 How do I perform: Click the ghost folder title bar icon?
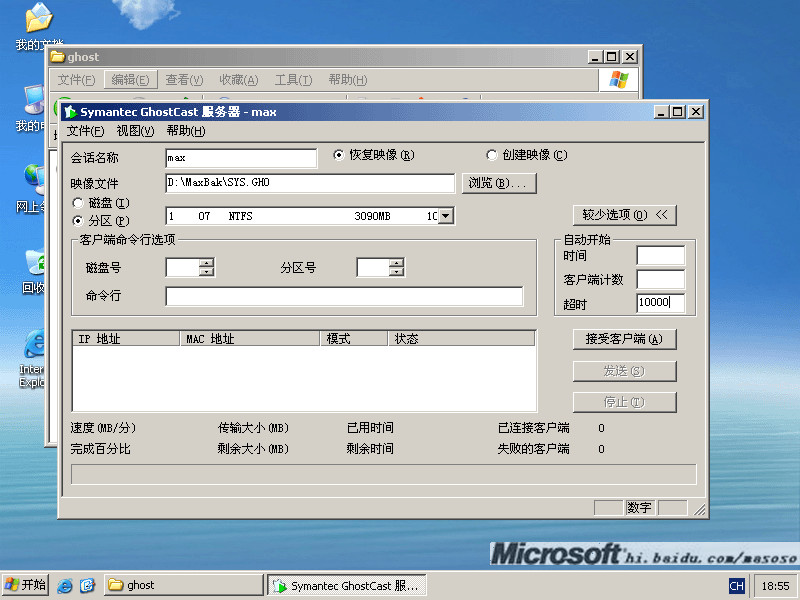58,57
